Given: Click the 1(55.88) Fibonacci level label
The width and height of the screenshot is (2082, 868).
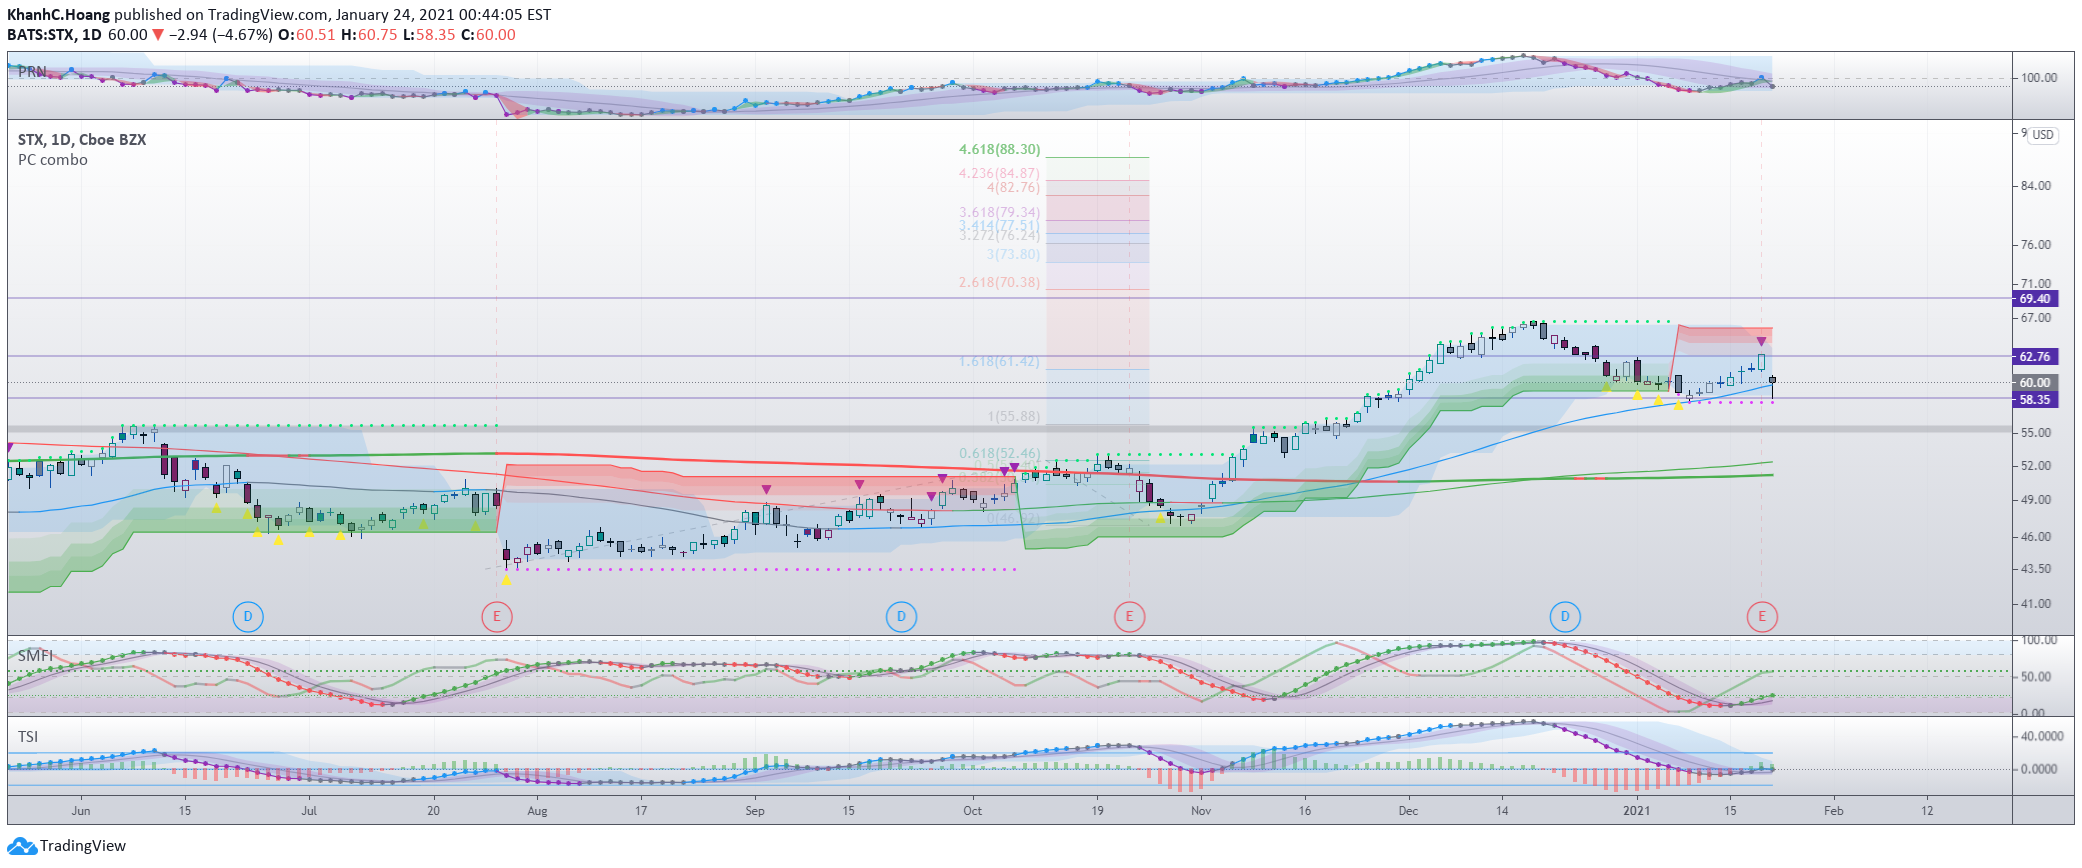Looking at the screenshot, I should [x=1013, y=417].
